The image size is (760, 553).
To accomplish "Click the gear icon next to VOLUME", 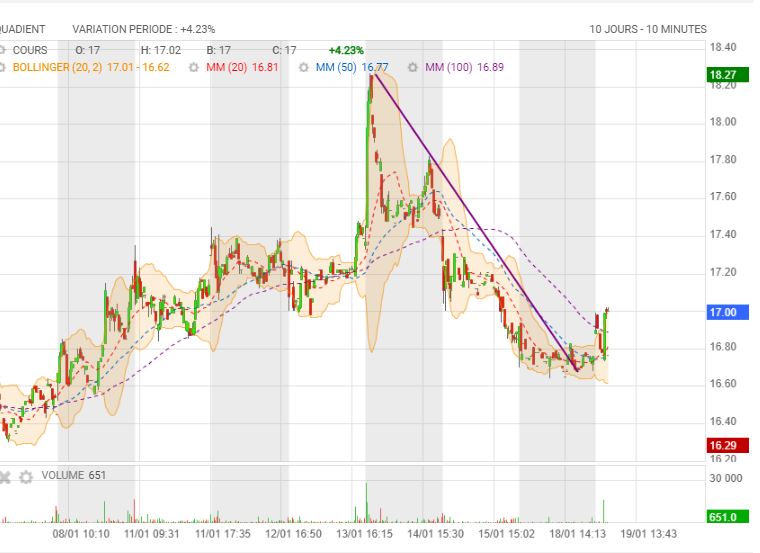I will (x=26, y=476).
